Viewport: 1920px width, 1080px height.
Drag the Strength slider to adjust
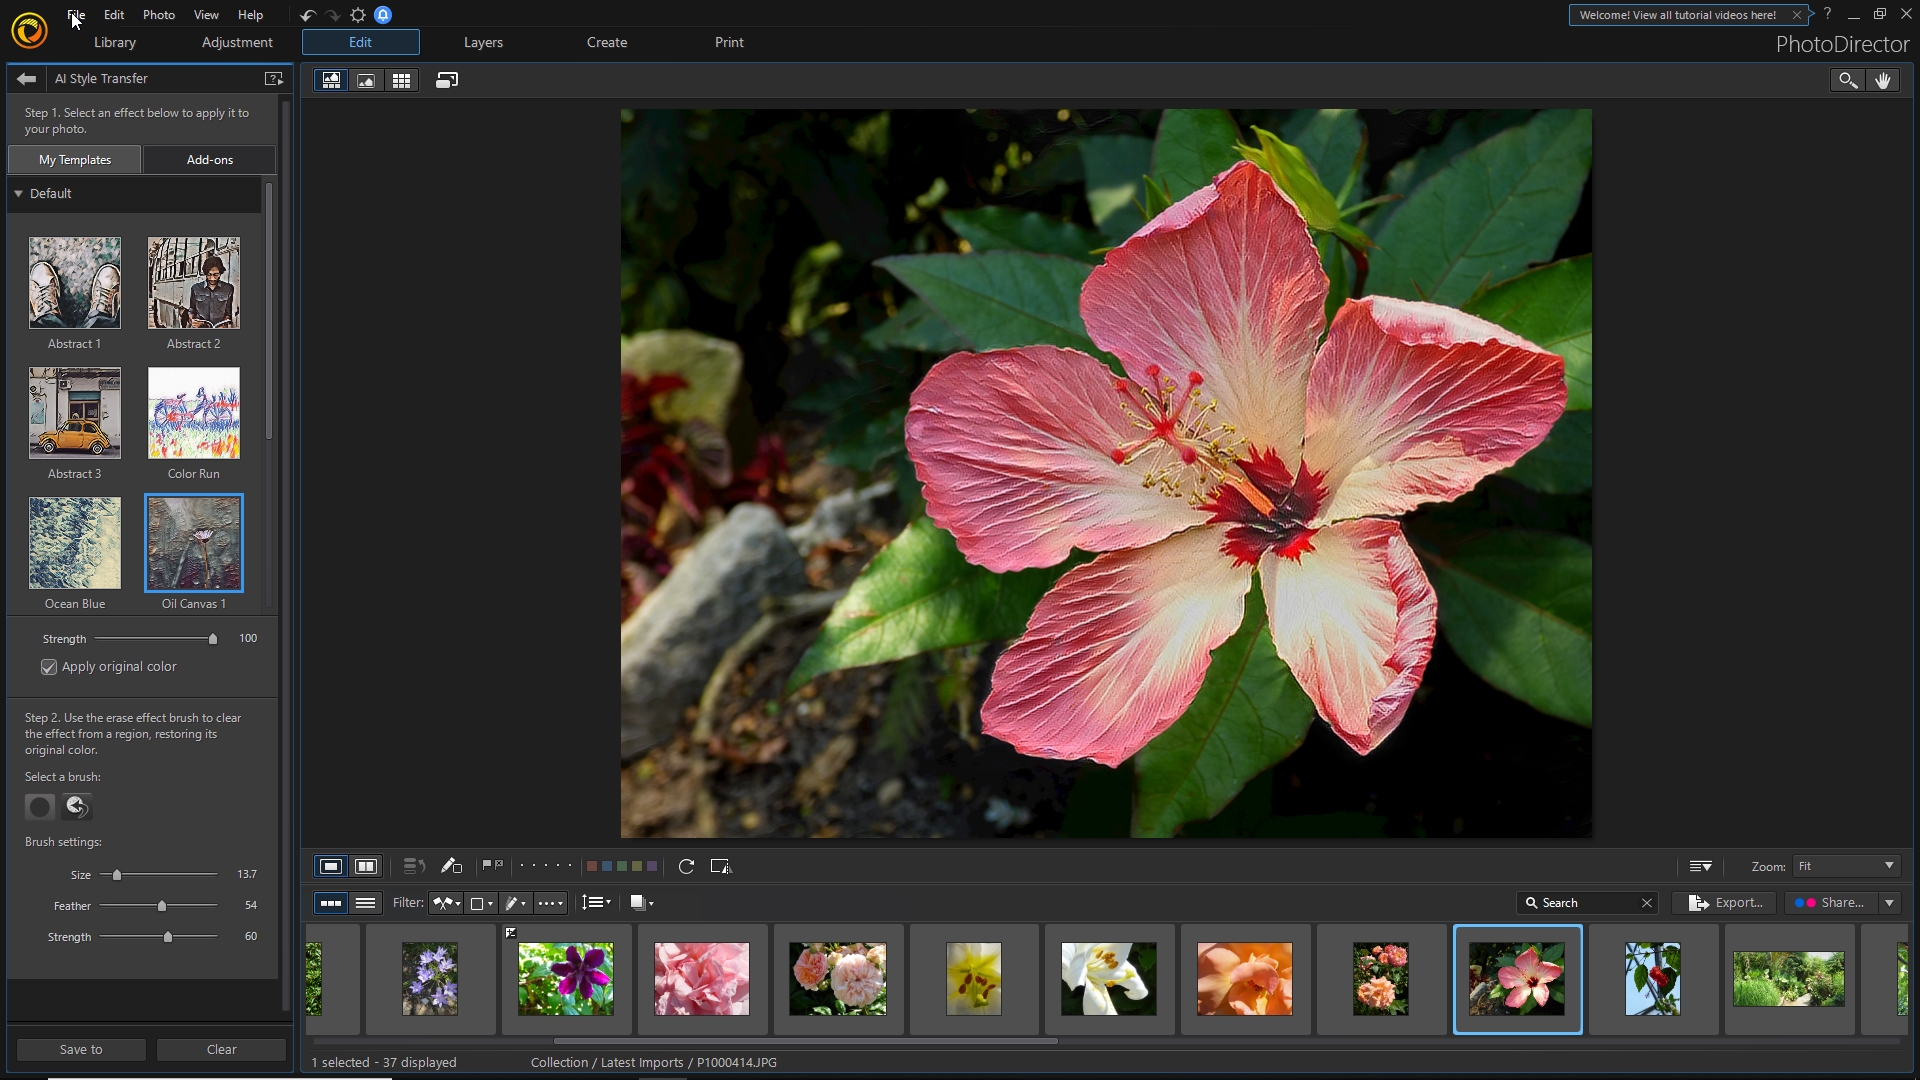pos(212,638)
